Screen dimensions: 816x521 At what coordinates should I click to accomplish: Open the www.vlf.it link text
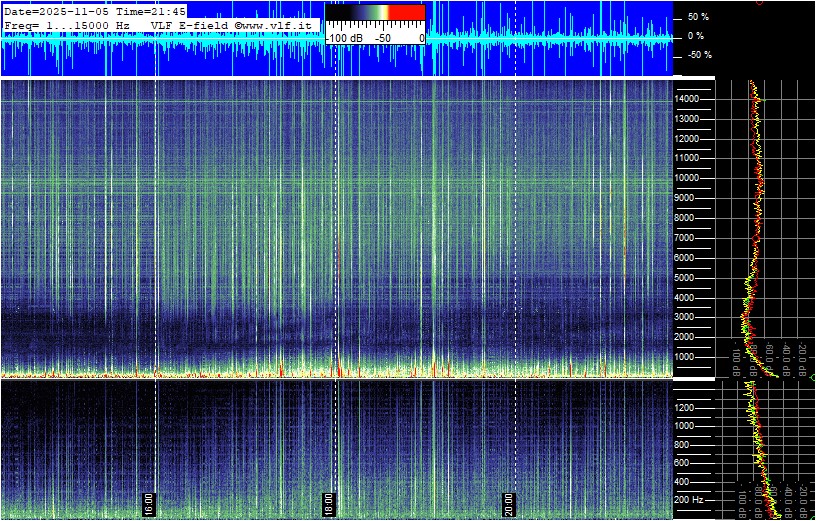coord(283,24)
